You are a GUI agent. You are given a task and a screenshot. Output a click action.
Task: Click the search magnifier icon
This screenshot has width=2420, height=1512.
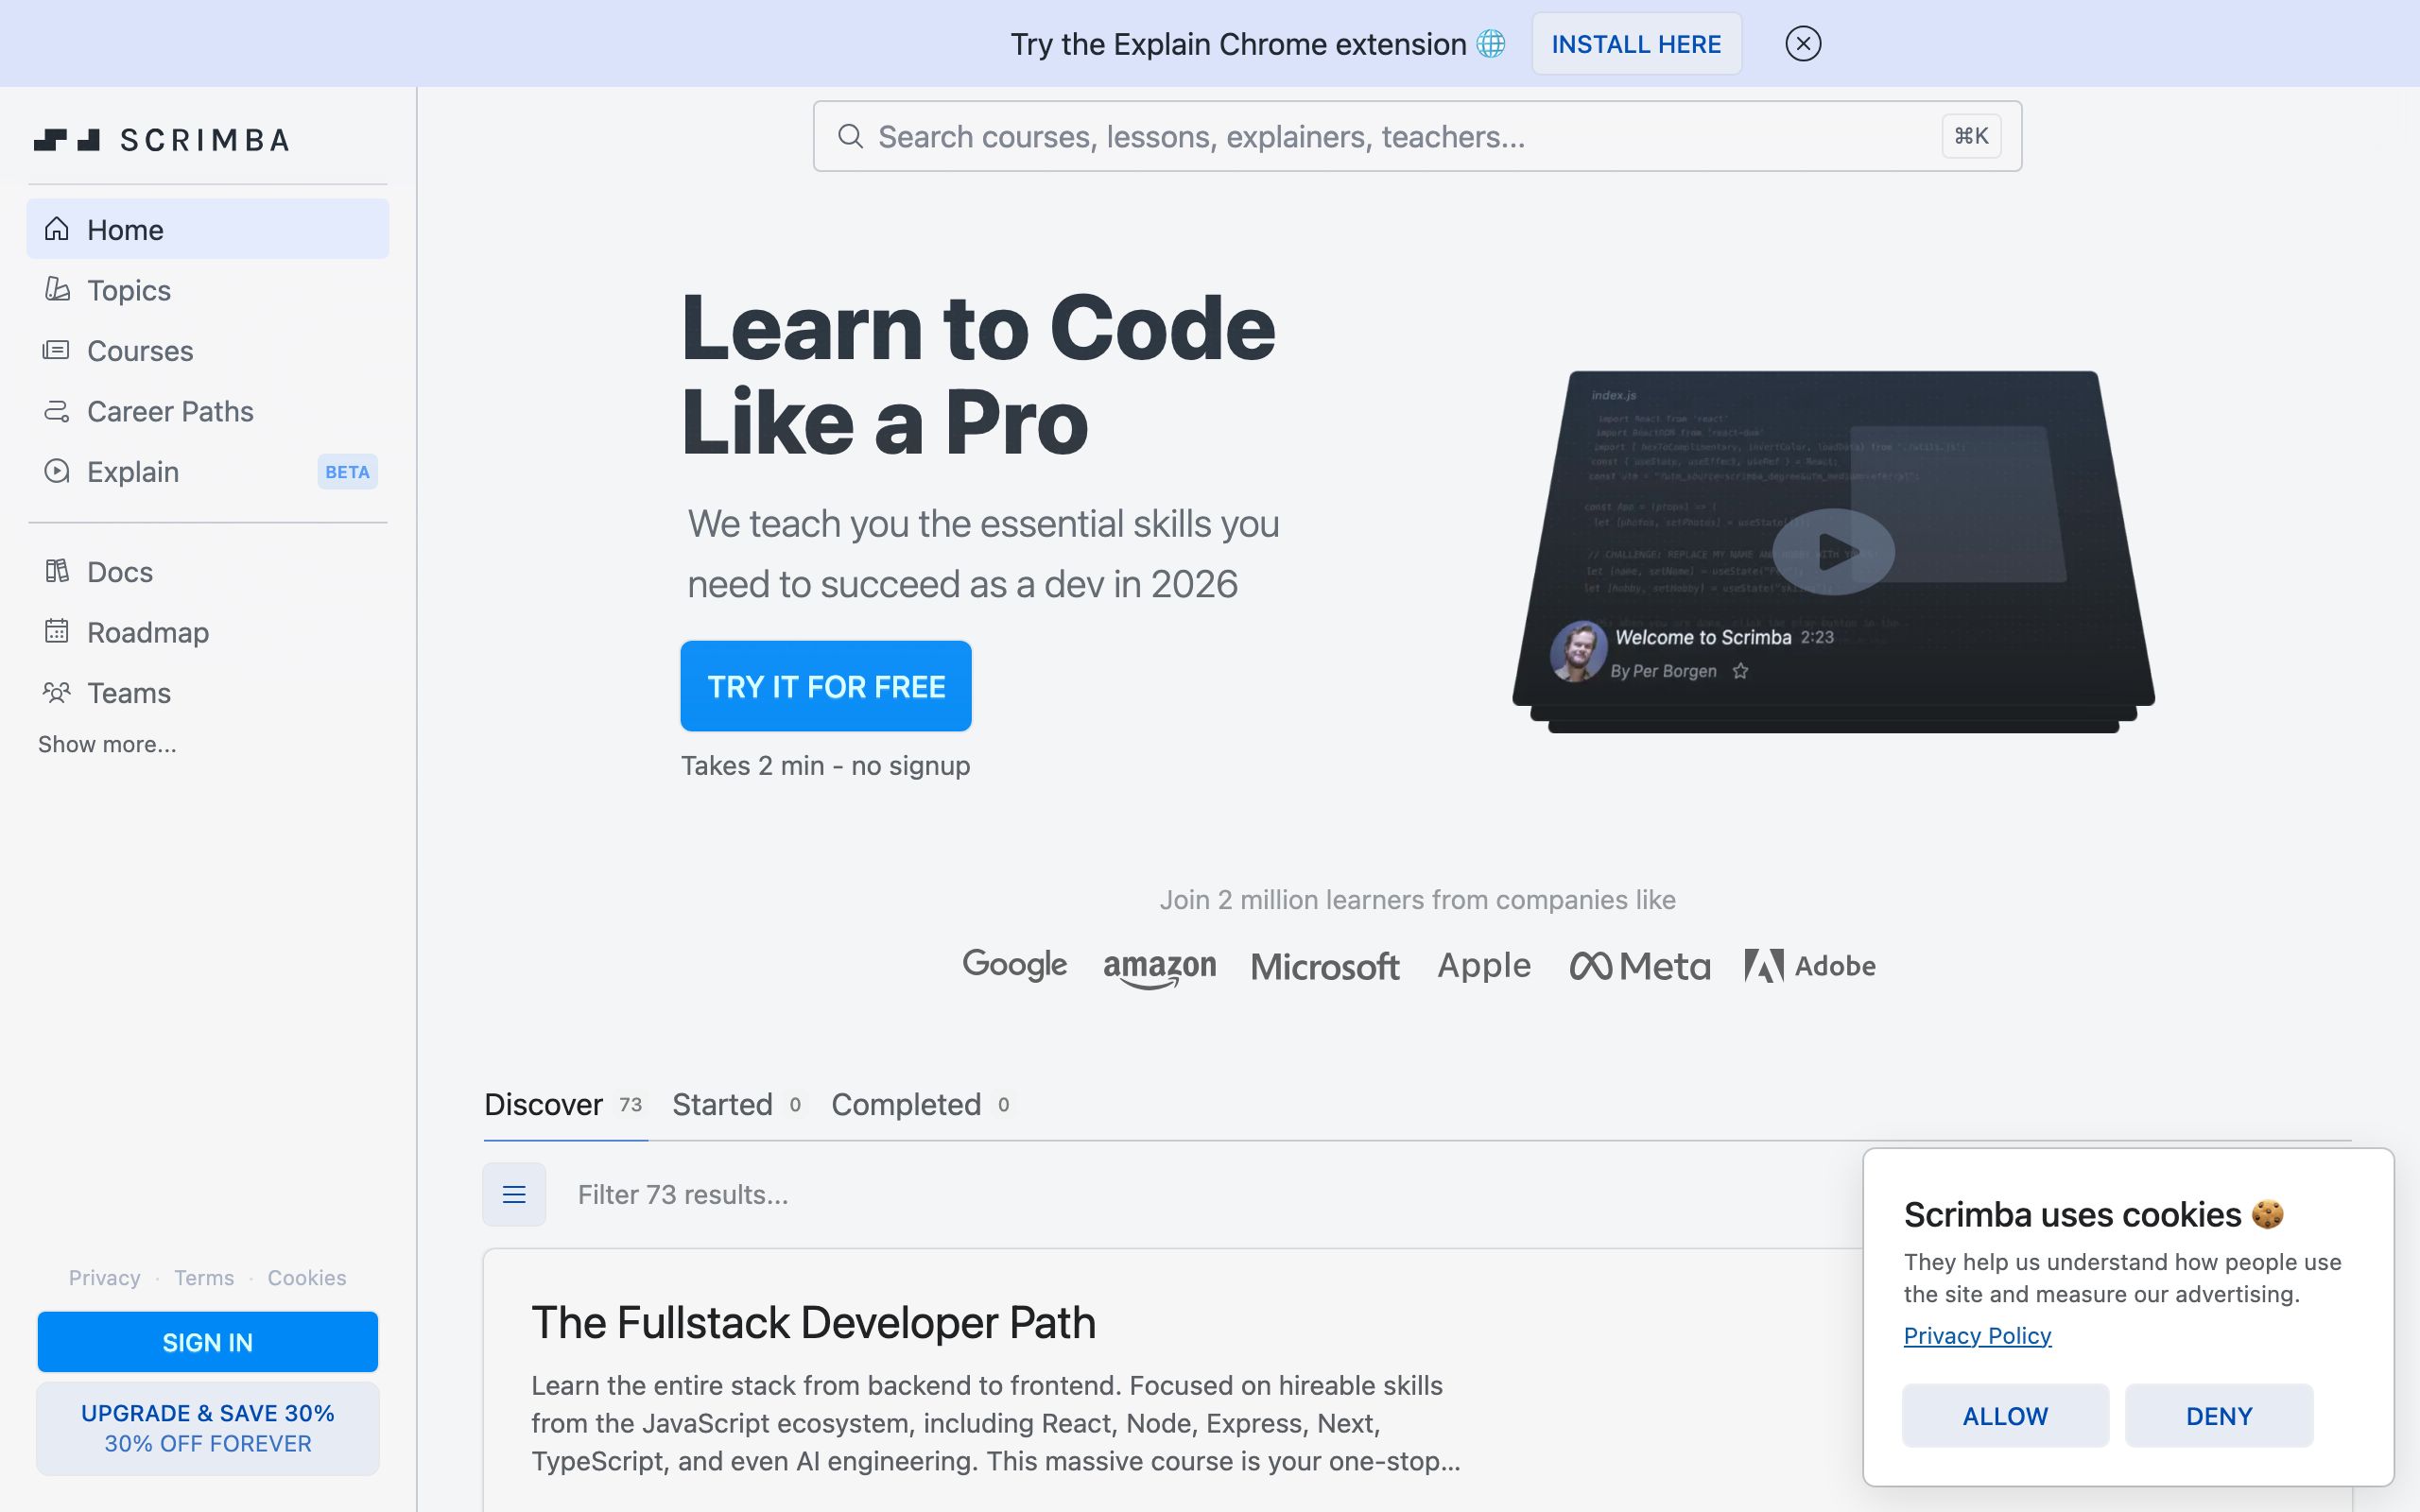(x=850, y=136)
